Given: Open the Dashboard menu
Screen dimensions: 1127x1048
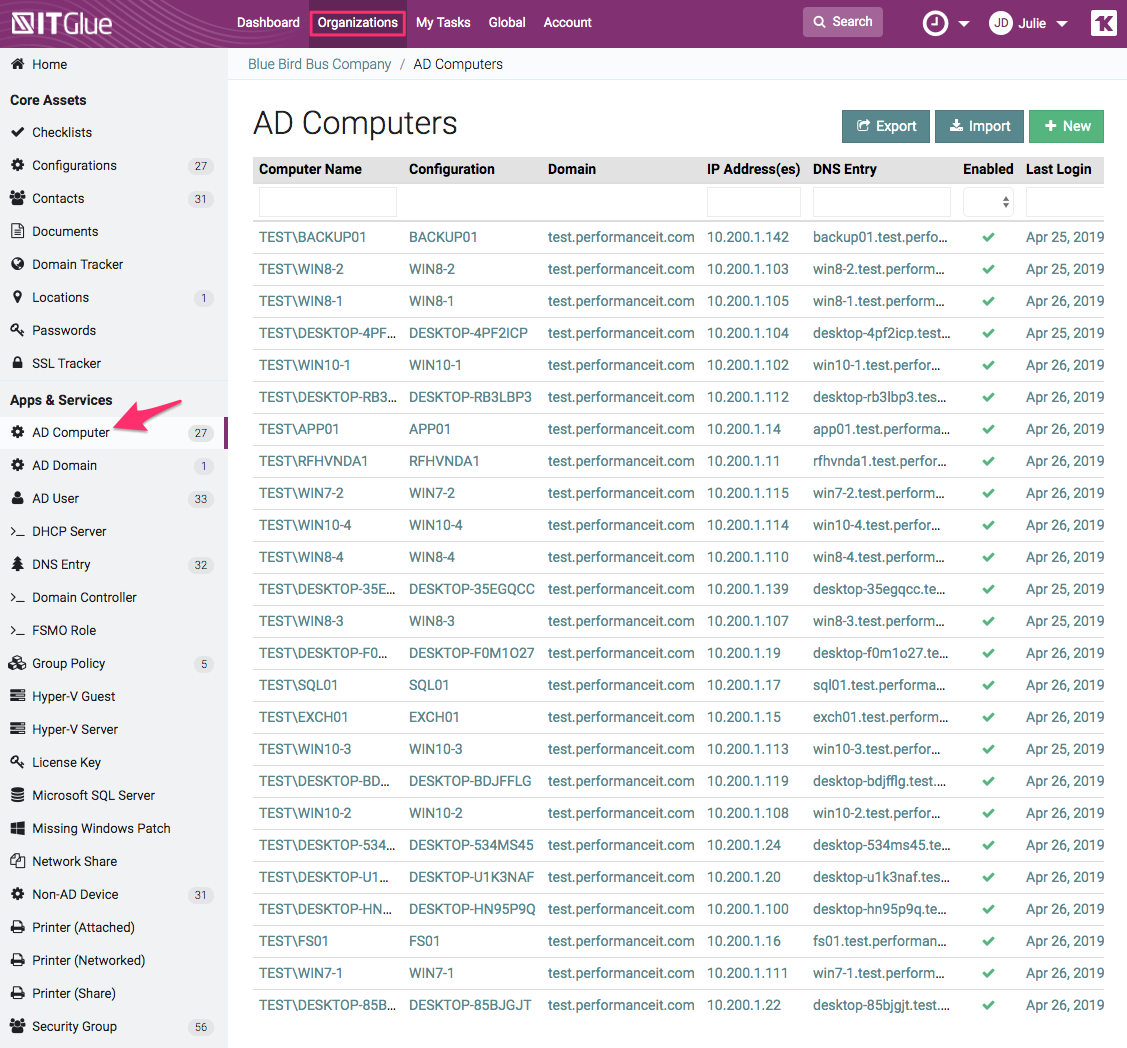Looking at the screenshot, I should pos(268,22).
